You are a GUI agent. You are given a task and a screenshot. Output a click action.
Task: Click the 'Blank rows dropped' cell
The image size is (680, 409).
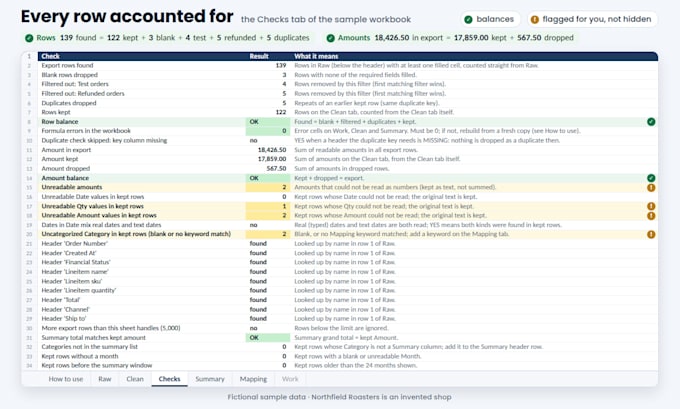(142, 75)
